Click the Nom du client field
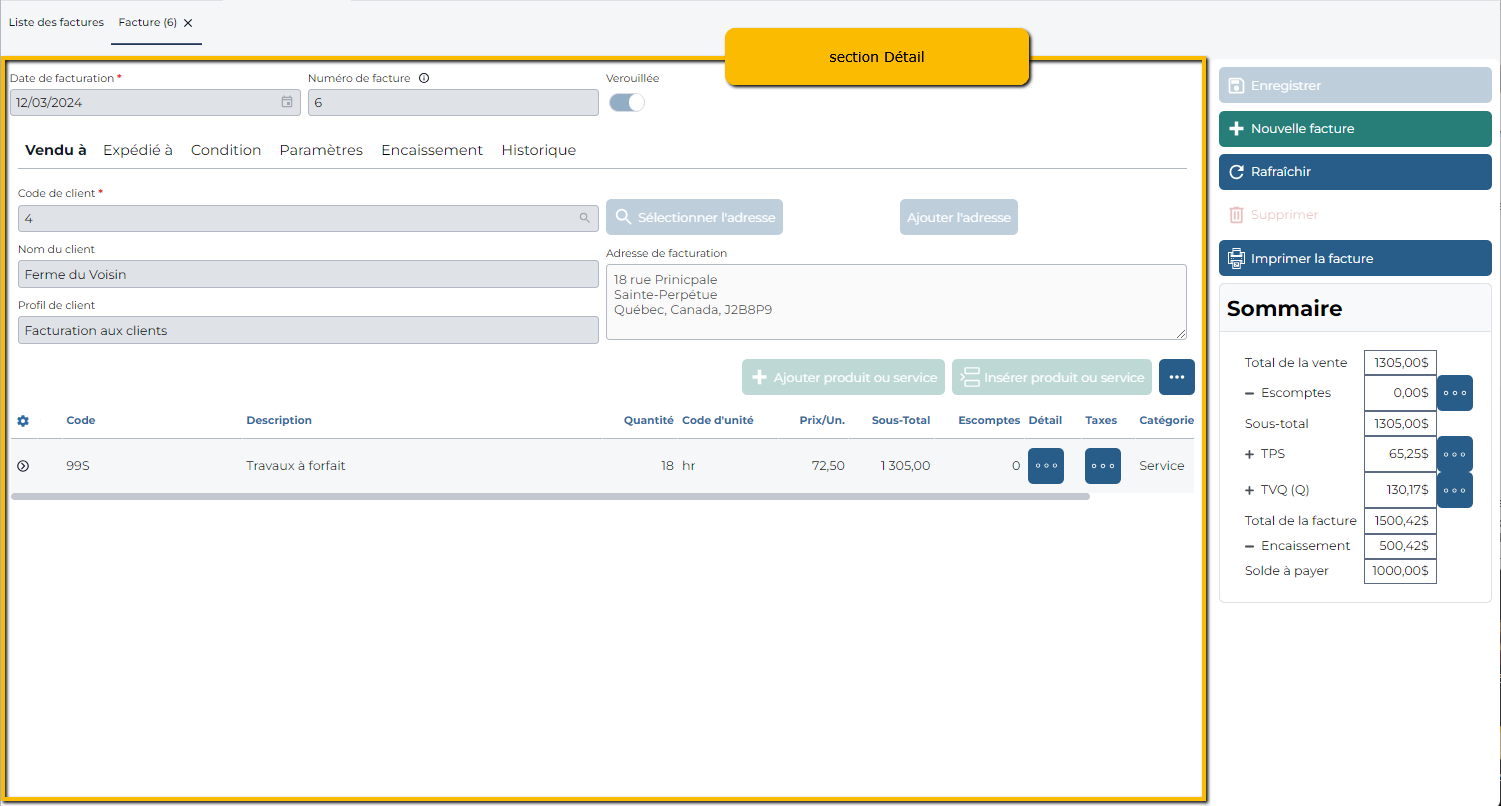The image size is (1501, 806). coord(308,274)
